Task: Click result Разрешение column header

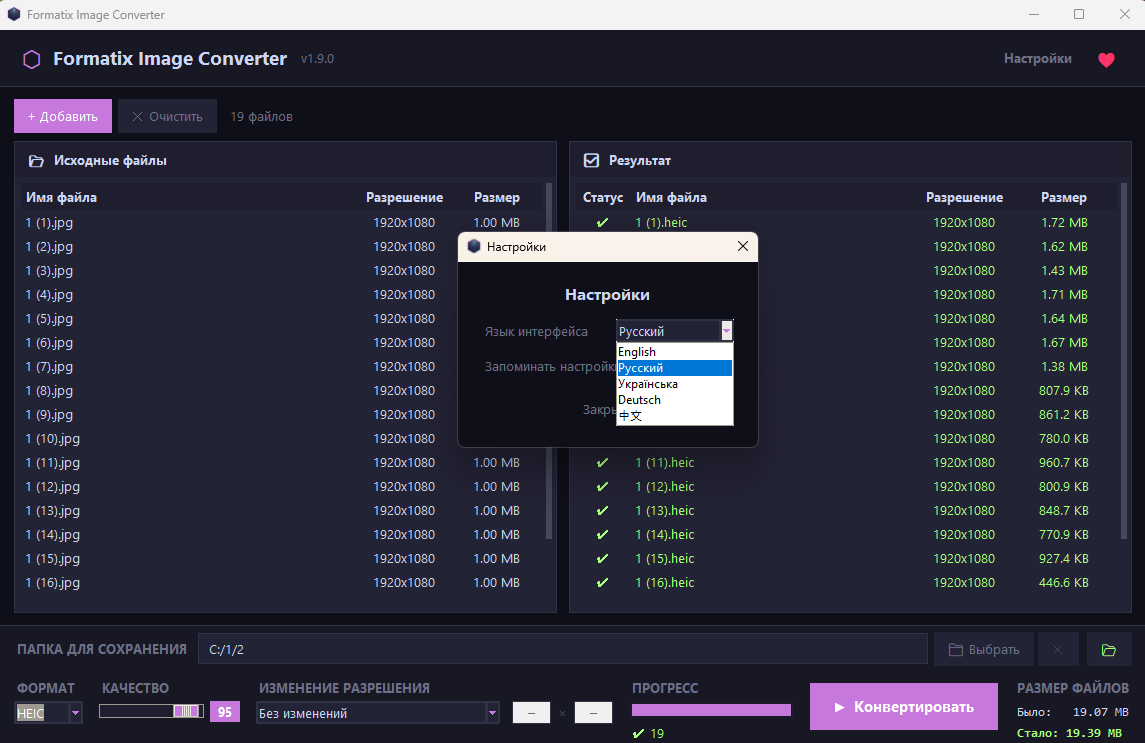Action: [x=965, y=197]
